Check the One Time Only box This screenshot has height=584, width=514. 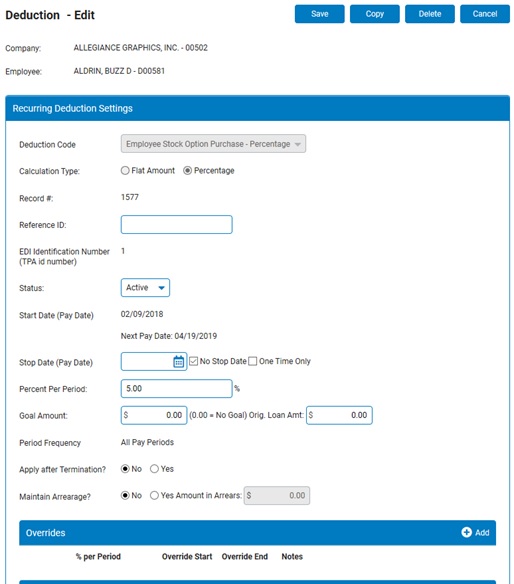click(x=253, y=361)
